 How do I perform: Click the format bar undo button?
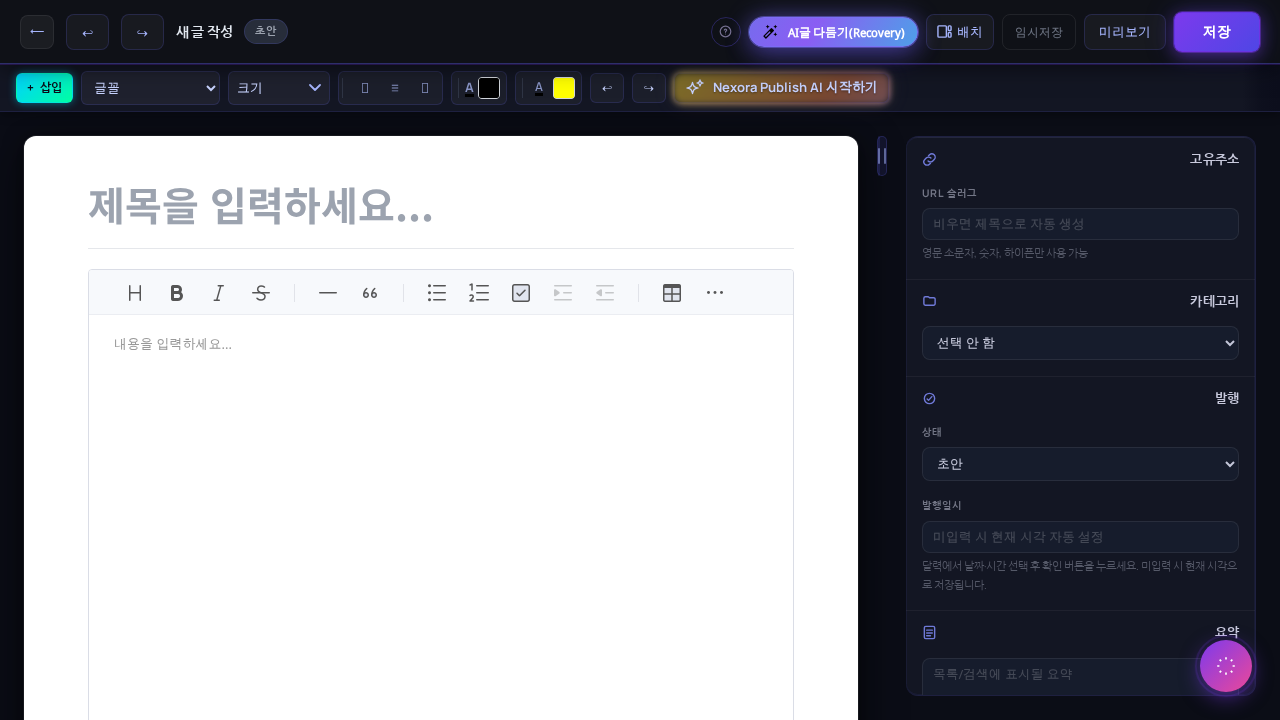[x=607, y=88]
